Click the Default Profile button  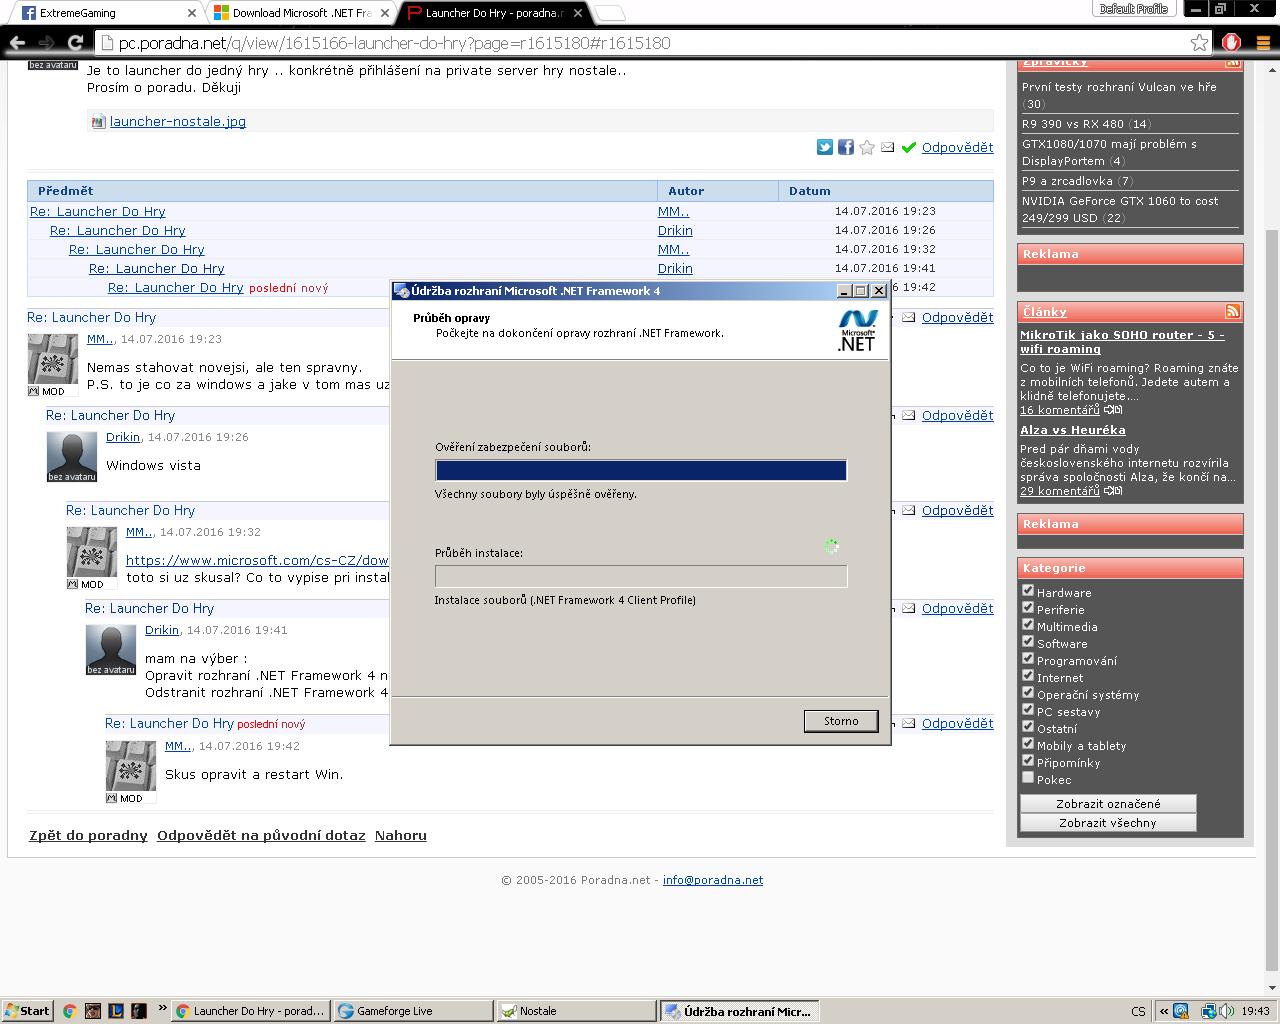(x=1134, y=9)
